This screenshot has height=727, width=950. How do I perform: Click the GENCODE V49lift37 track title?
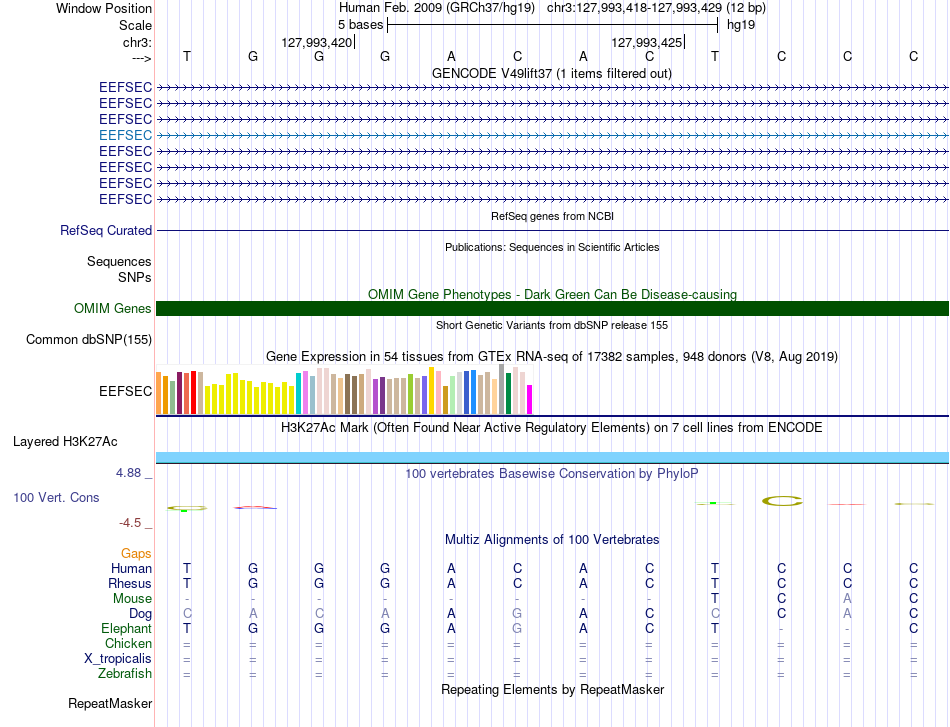(552, 73)
